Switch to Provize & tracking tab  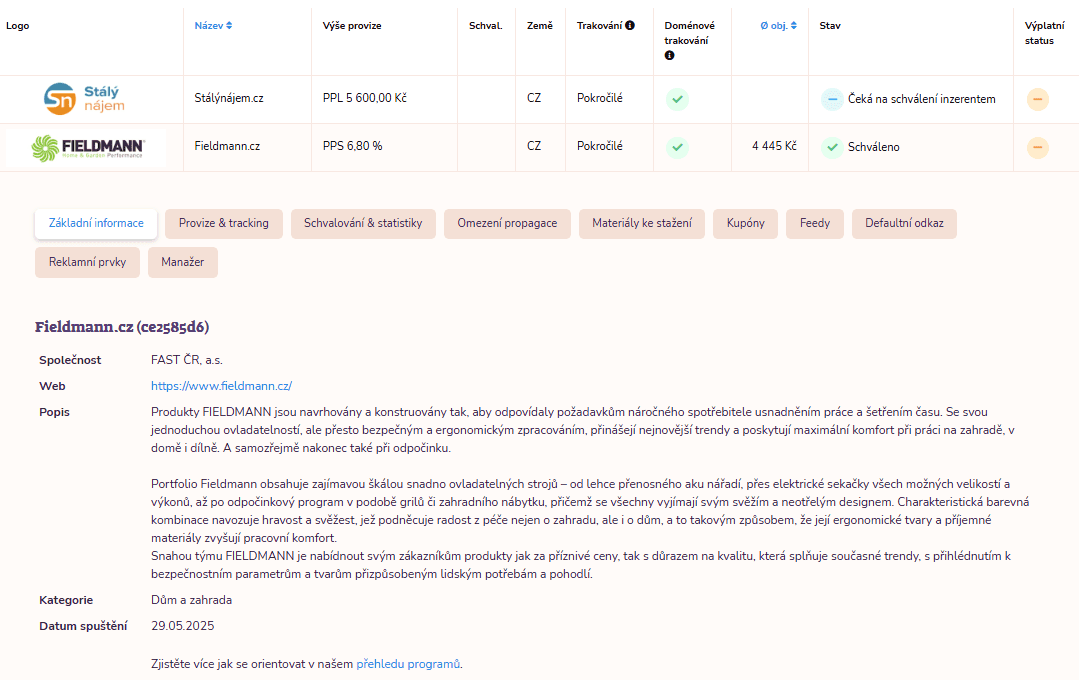[x=224, y=224]
